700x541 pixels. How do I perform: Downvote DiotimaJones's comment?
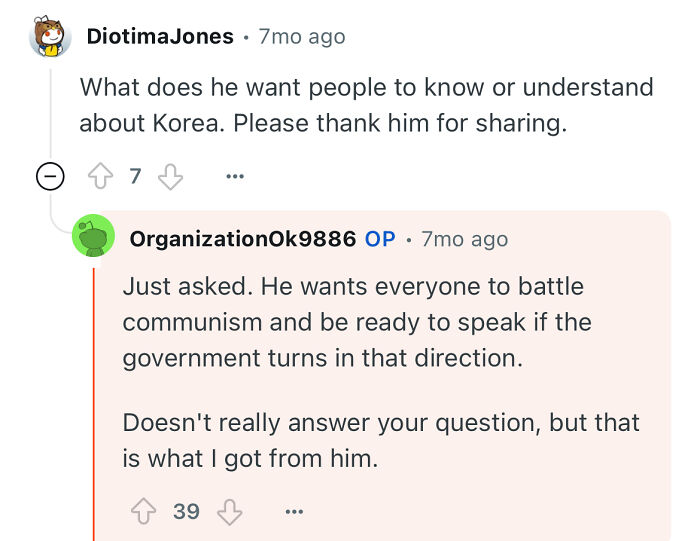171,177
